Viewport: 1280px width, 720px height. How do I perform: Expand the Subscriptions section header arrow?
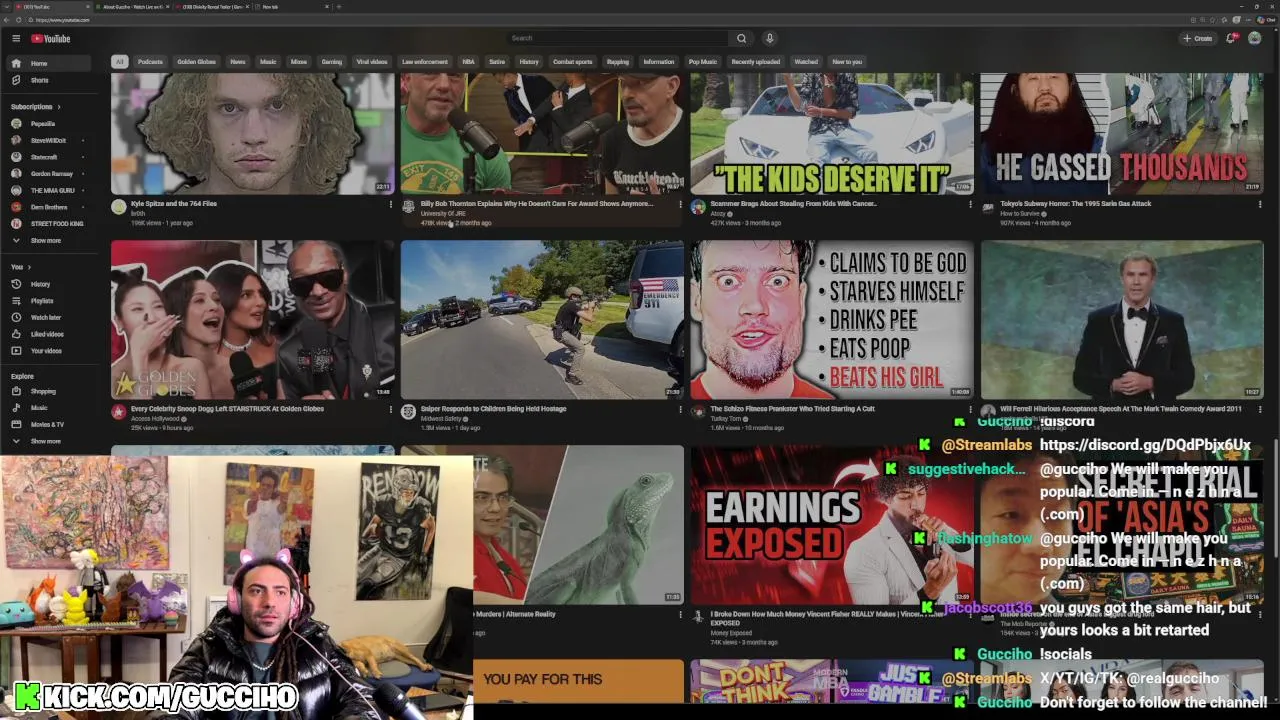(x=59, y=106)
